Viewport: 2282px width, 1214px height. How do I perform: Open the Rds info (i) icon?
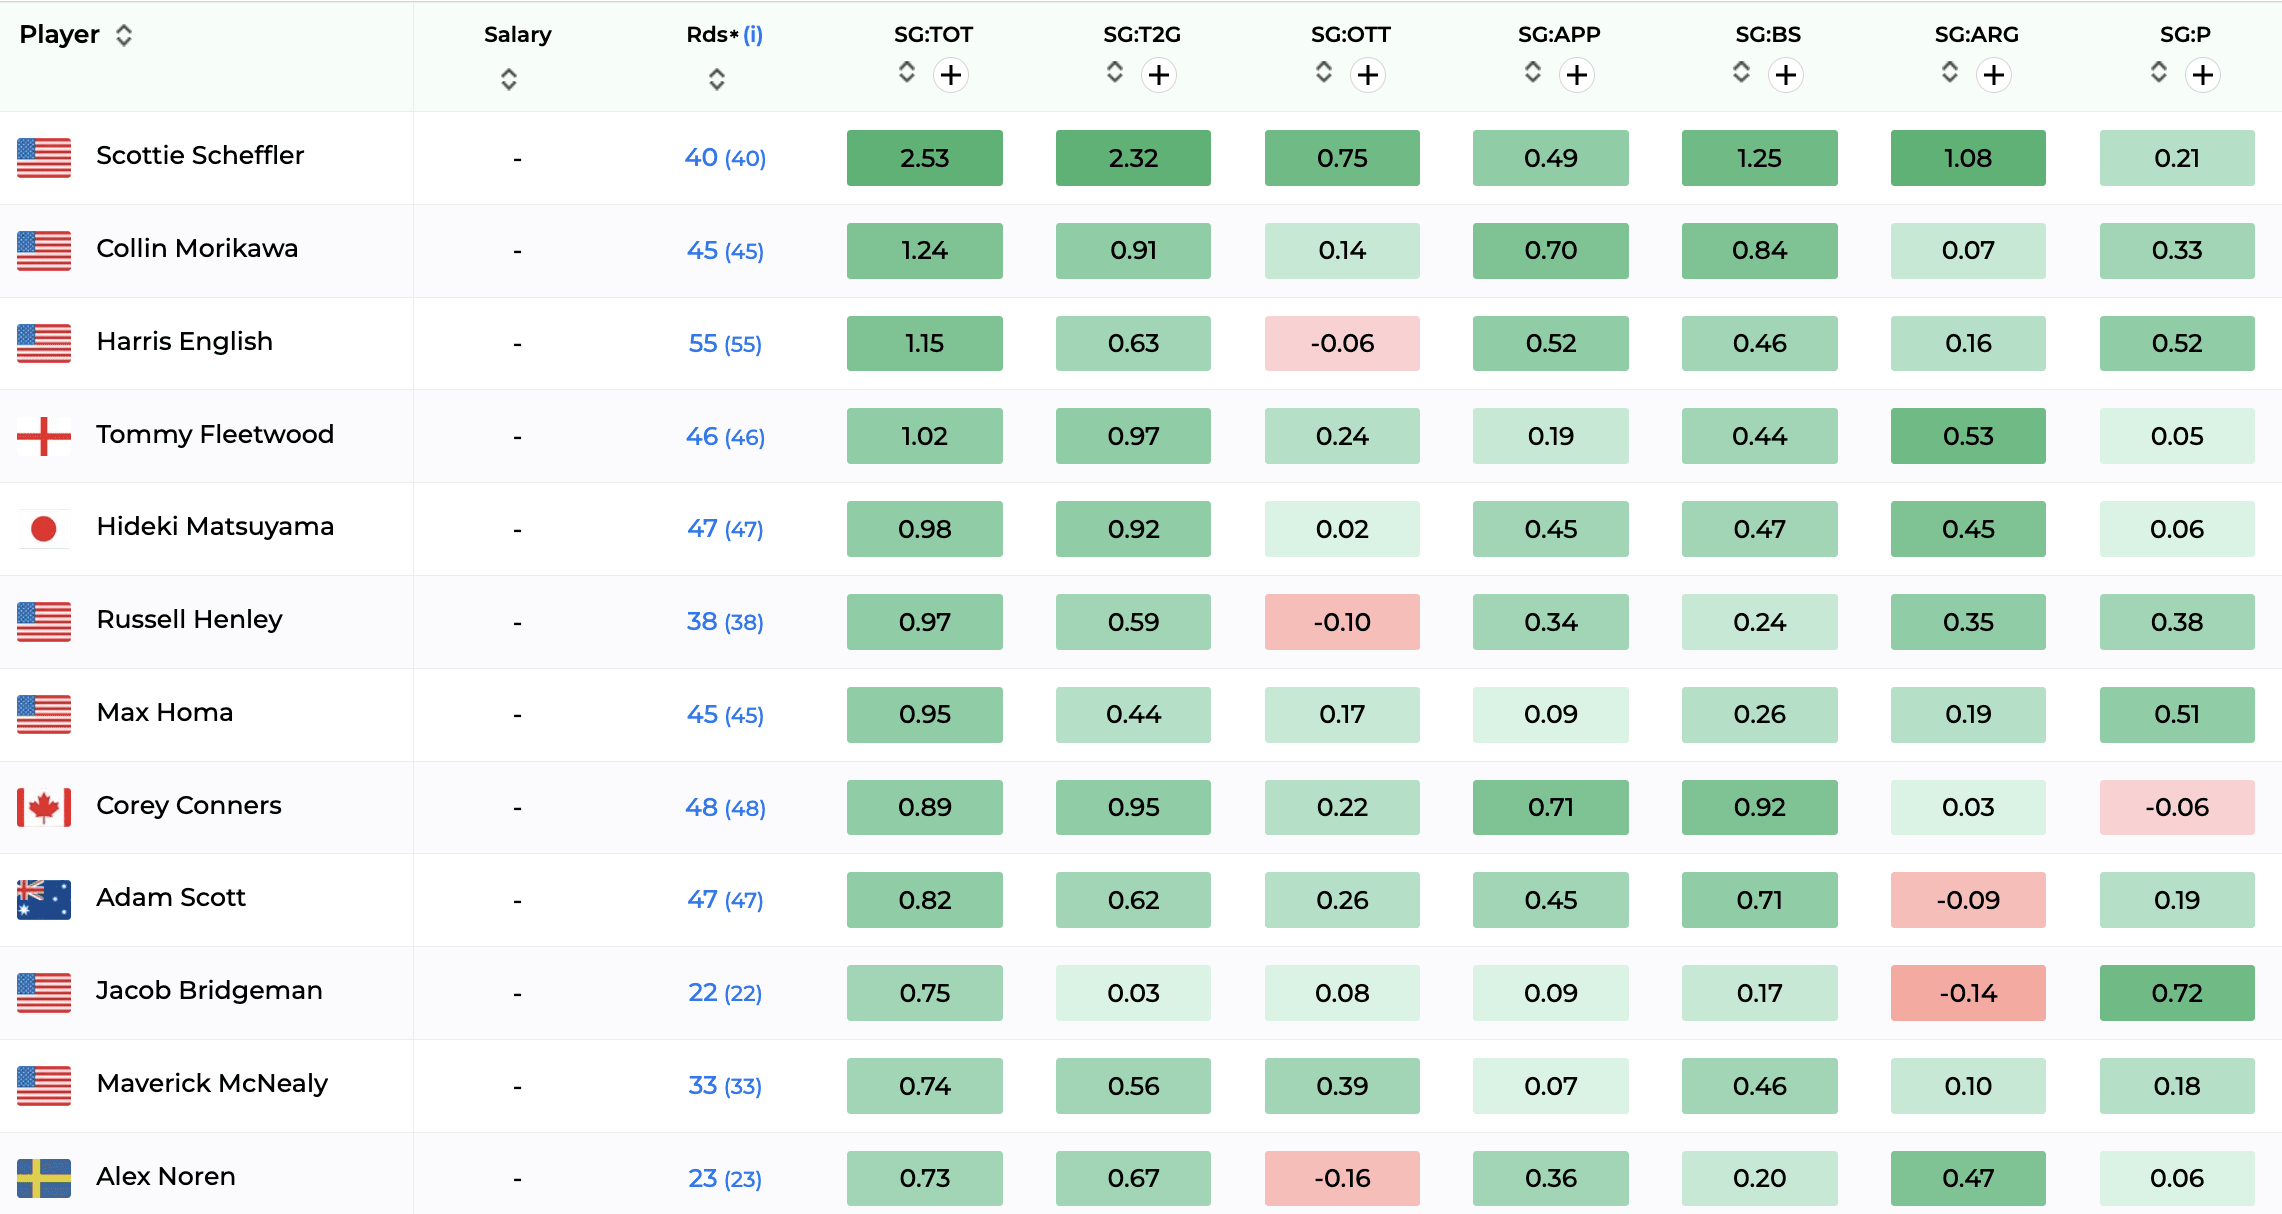(753, 35)
